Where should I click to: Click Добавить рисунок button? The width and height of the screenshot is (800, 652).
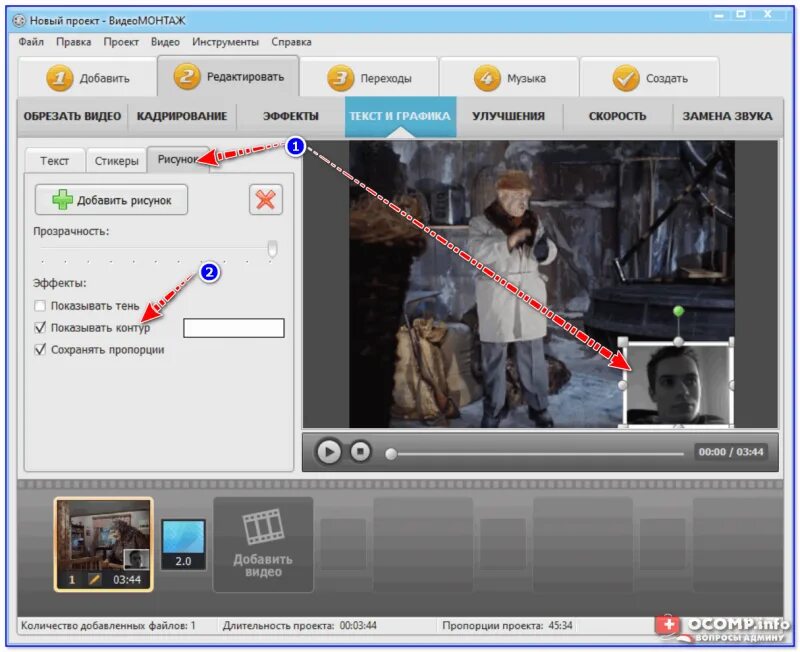point(111,200)
